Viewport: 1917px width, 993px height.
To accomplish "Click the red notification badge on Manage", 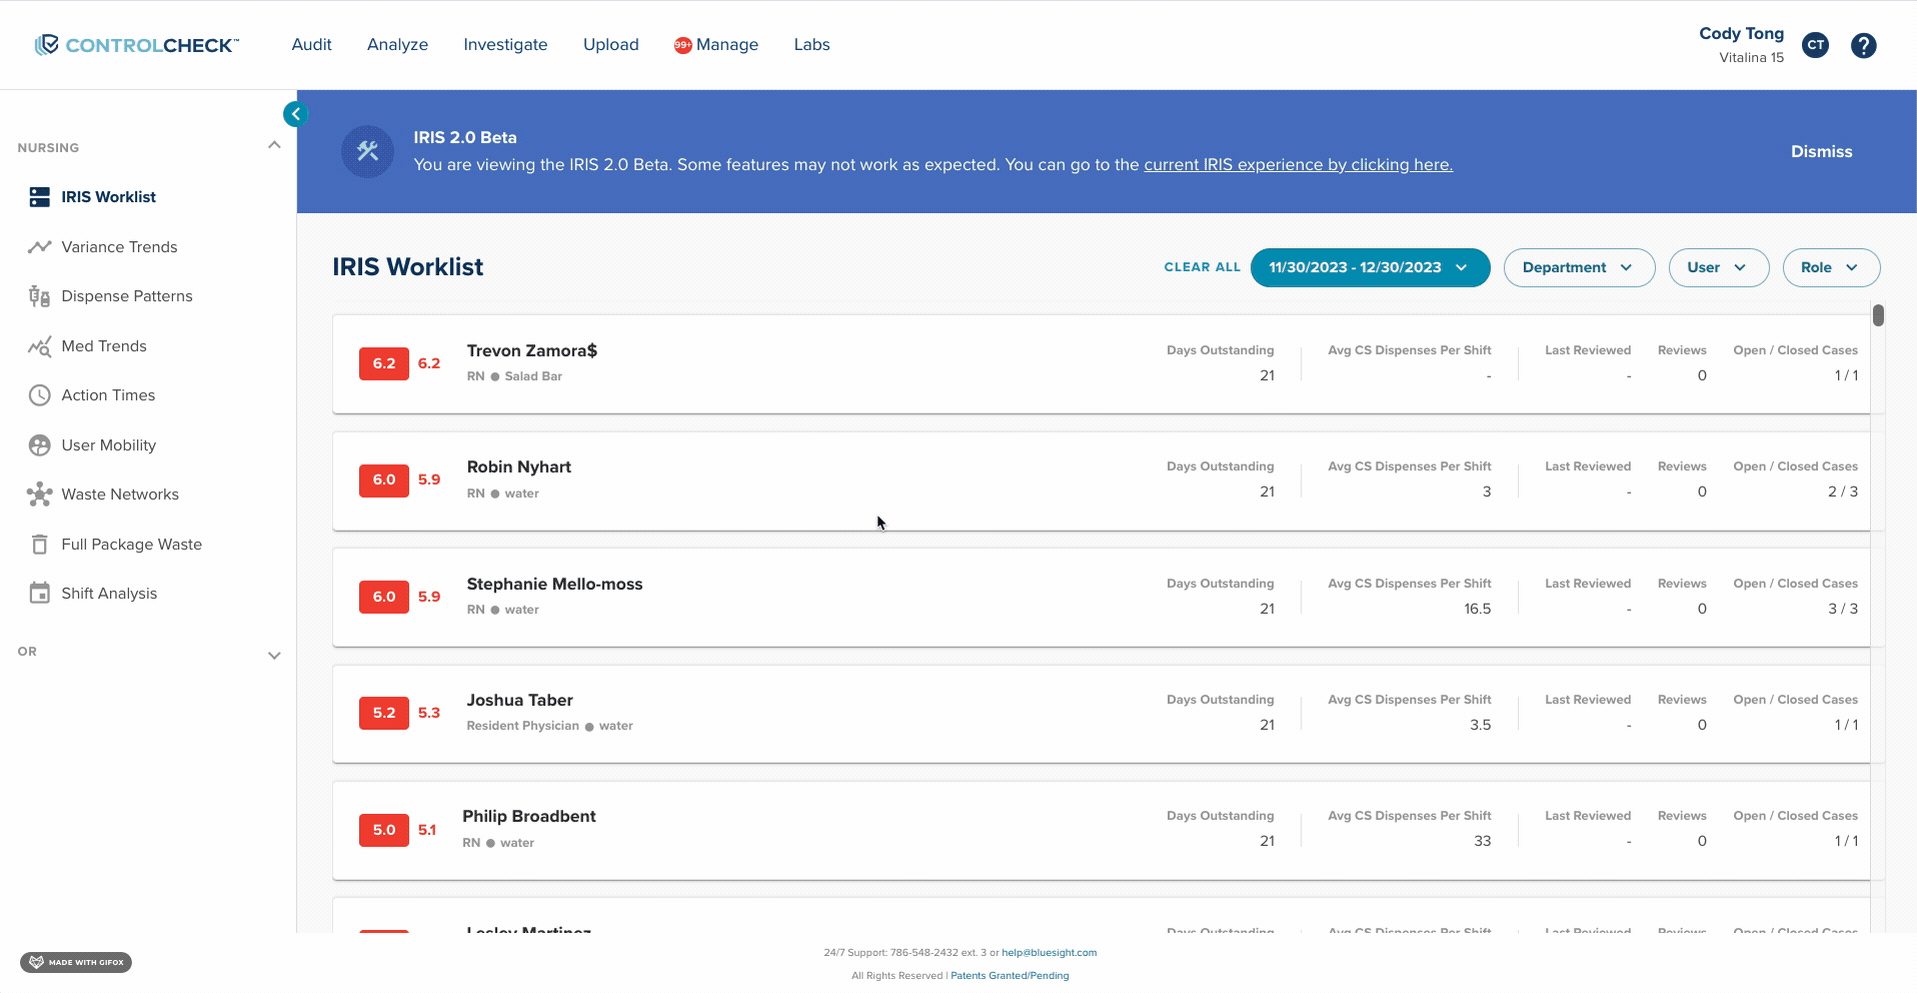I will click(x=683, y=45).
